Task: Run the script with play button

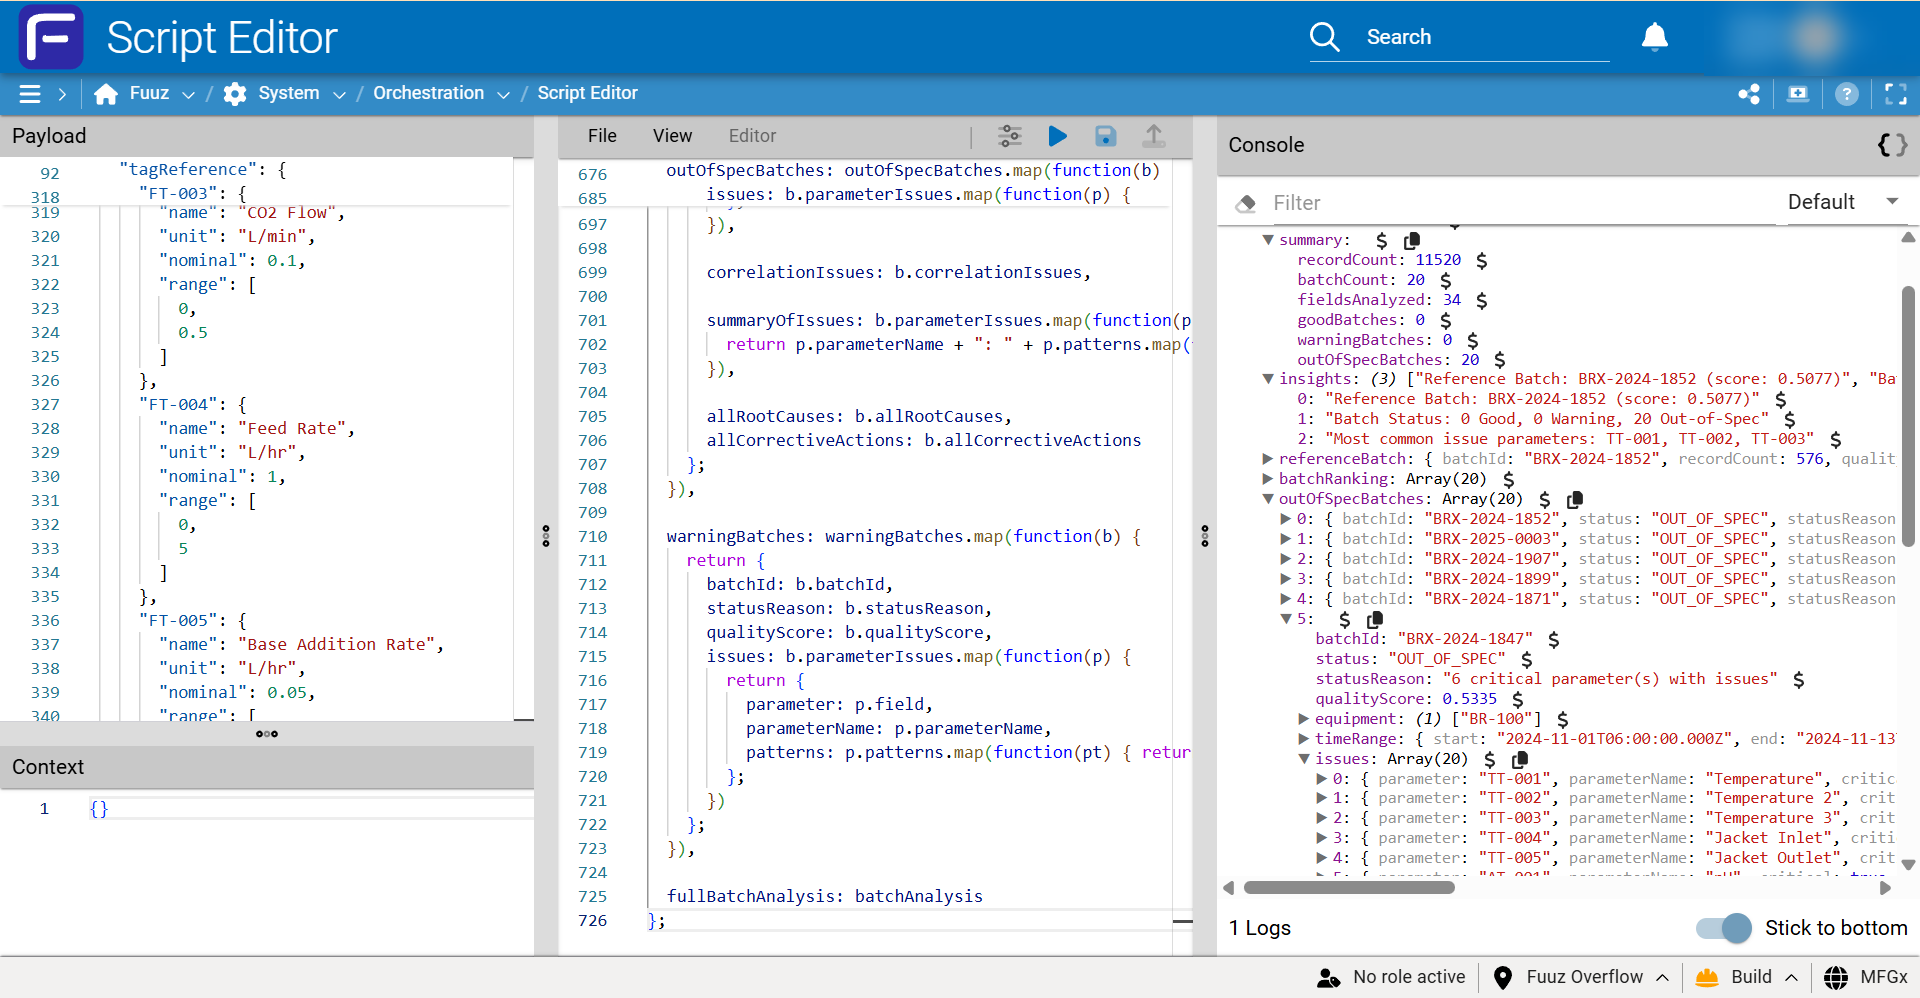Action: (1058, 136)
